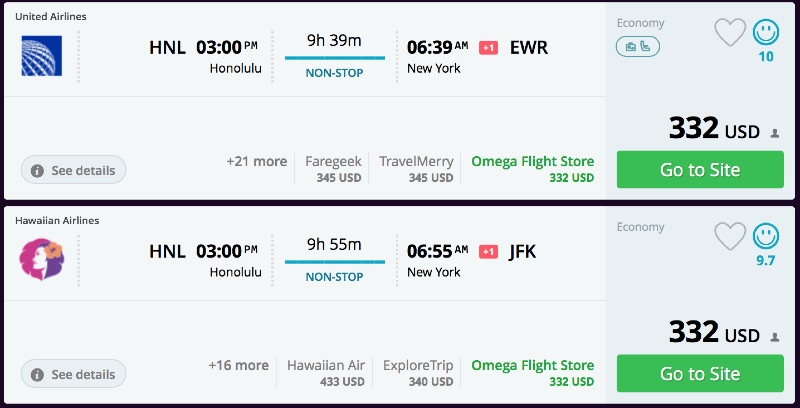Select the ExploreTrip 340 USD offer
This screenshot has height=408, width=800.
[x=418, y=373]
